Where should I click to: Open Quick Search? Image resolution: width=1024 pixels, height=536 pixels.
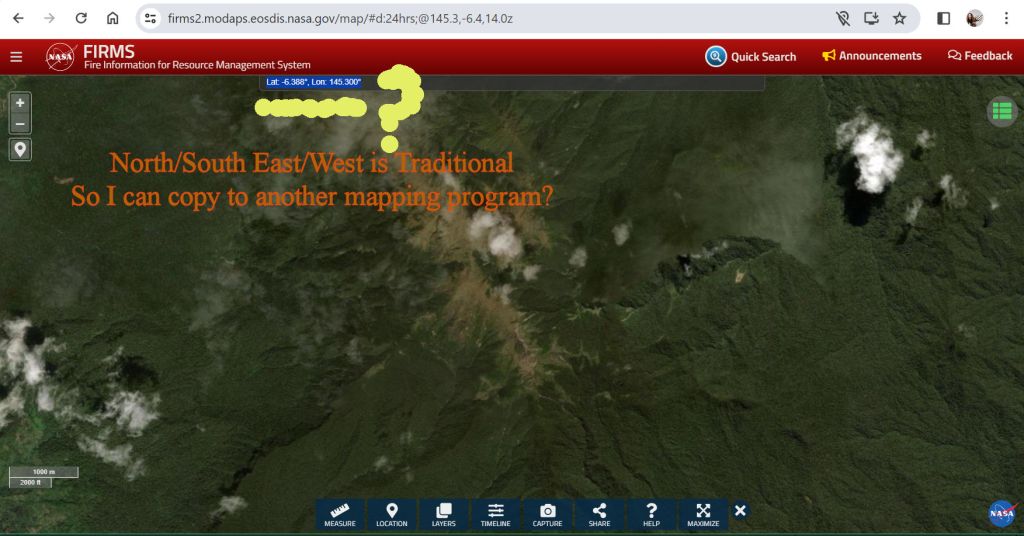(751, 56)
